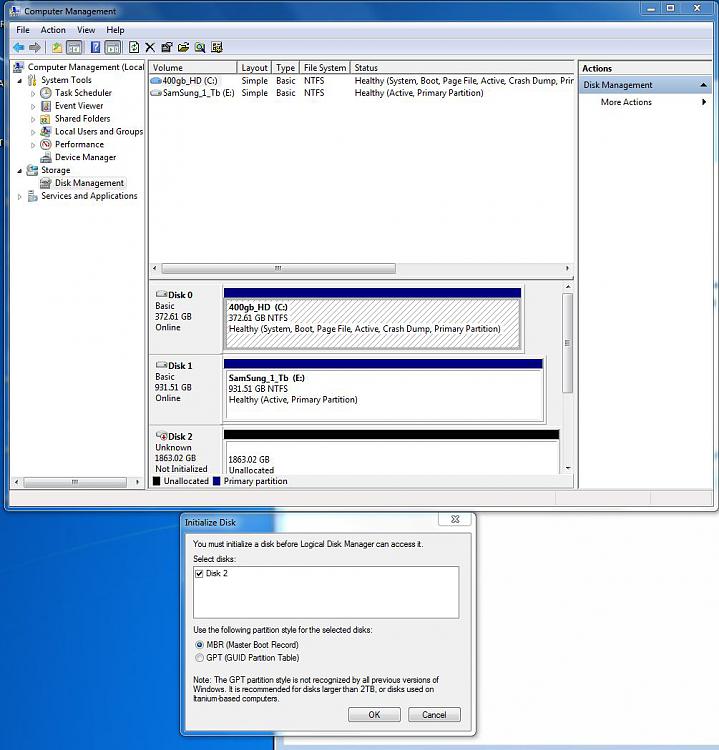Open the Help menu

(x=115, y=30)
